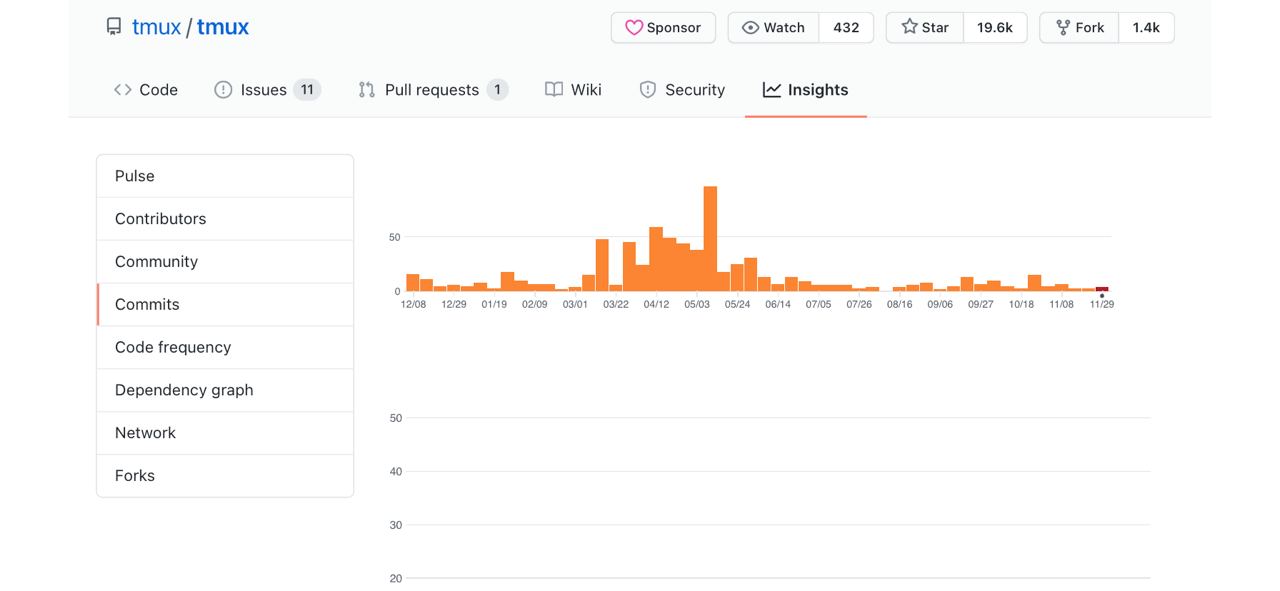Click the Insights graph icon
Screen dimensions: 1280x591
[772, 90]
